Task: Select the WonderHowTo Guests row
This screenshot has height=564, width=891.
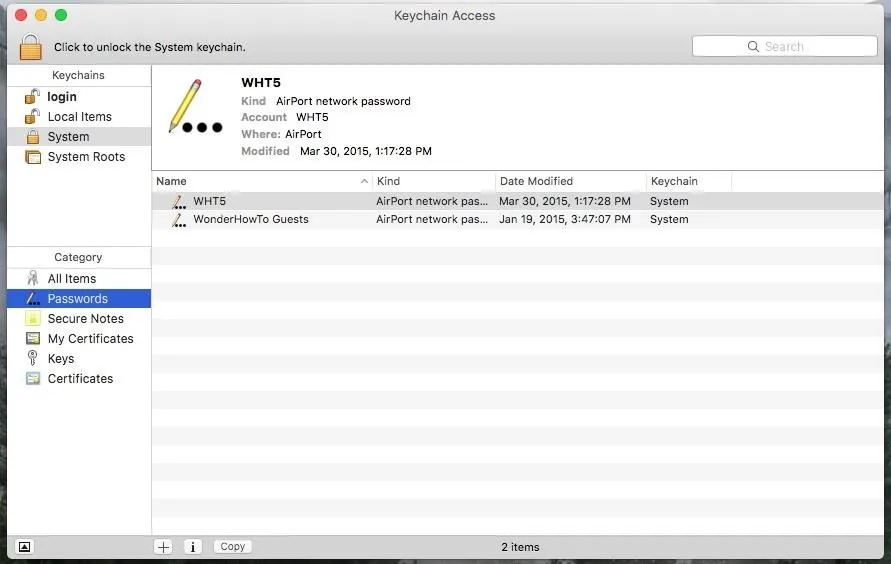Action: tap(518, 219)
